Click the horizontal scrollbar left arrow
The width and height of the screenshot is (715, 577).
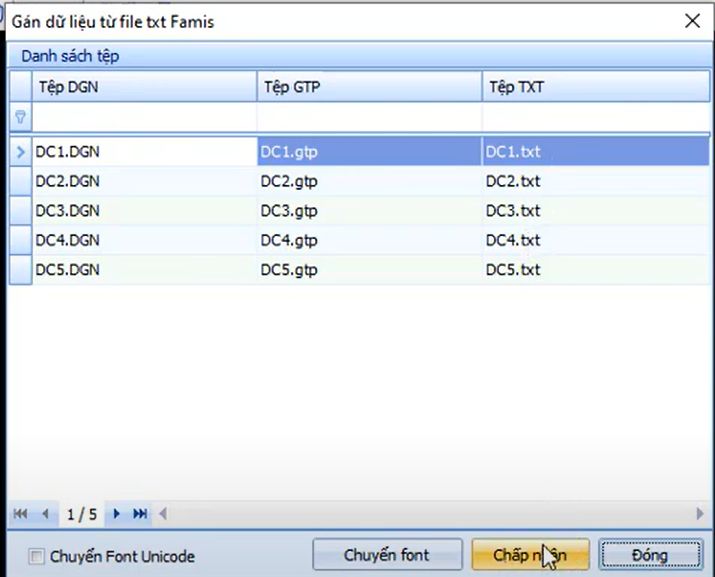pos(164,514)
